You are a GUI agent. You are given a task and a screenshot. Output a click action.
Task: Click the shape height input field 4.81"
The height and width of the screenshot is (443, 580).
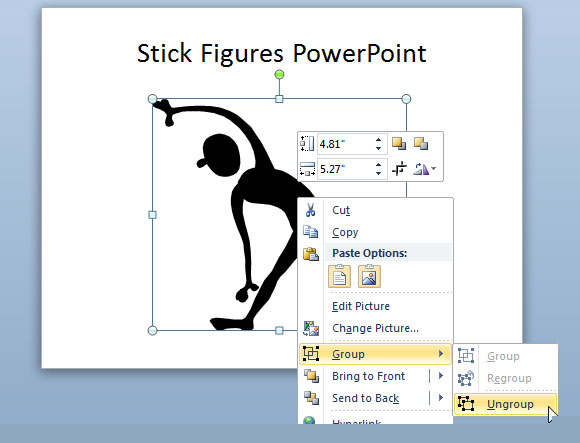pyautogui.click(x=345, y=144)
